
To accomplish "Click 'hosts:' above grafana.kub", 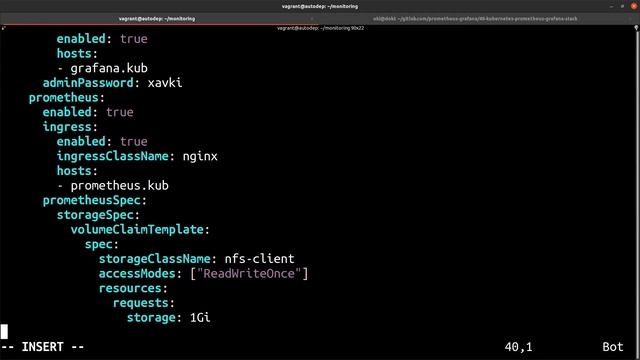I will [77, 53].
